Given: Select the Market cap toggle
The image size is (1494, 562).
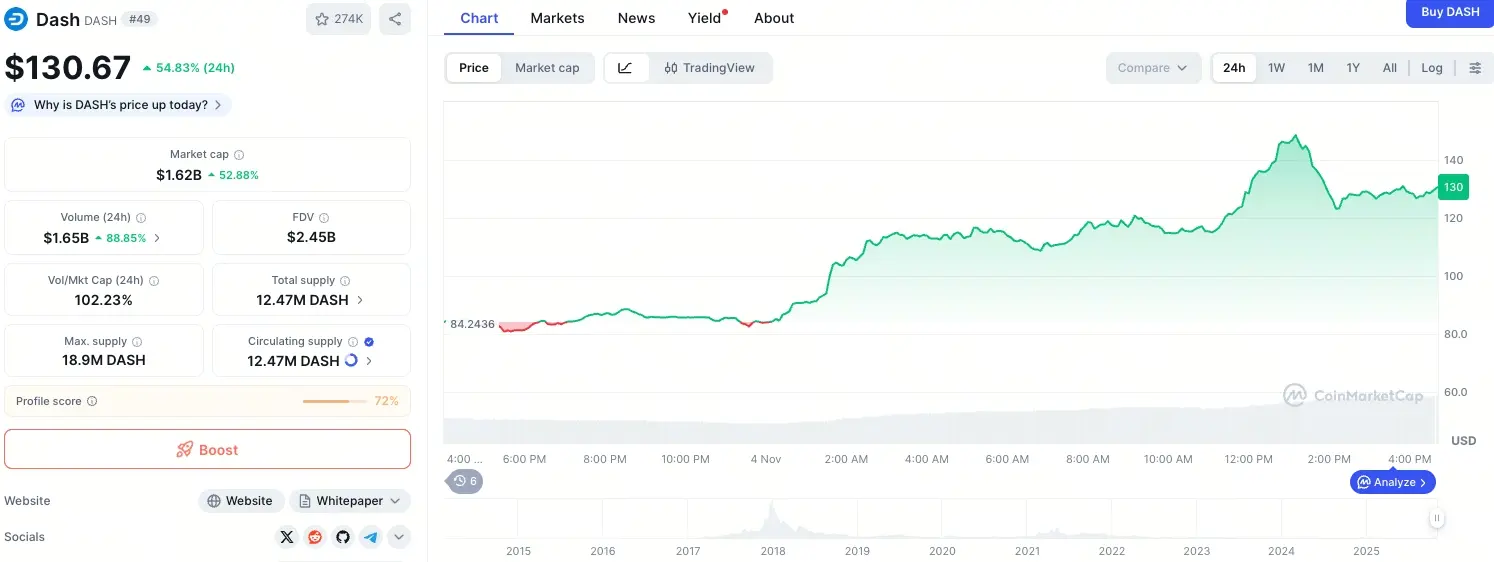Looking at the screenshot, I should [x=547, y=68].
